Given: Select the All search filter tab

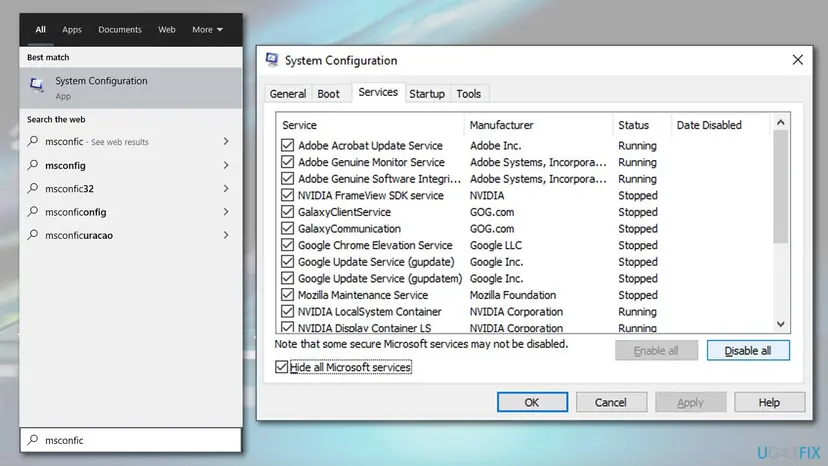Looking at the screenshot, I should (40, 30).
